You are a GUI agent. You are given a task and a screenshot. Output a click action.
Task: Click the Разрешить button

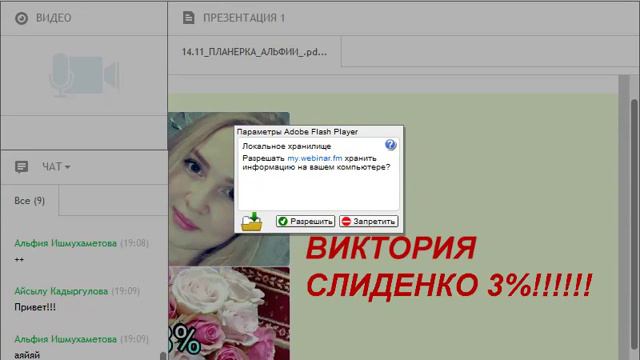pyautogui.click(x=305, y=221)
